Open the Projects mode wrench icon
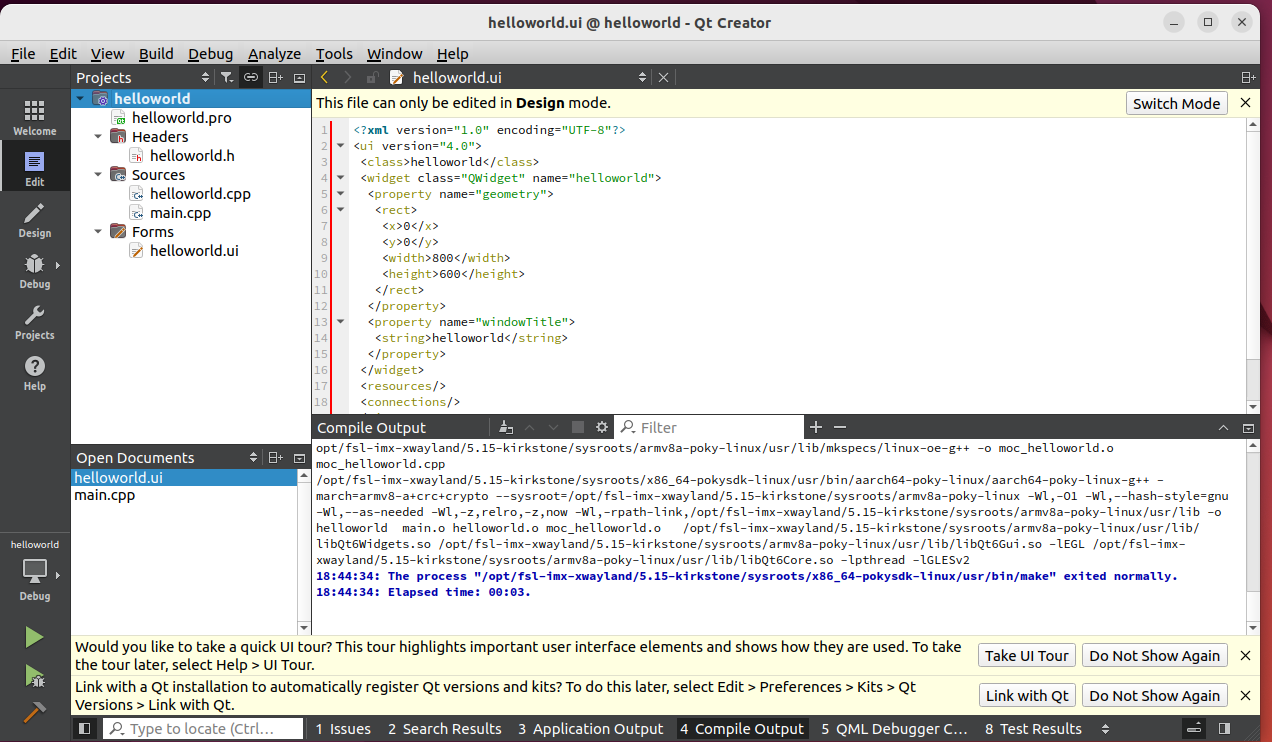 pos(34,321)
